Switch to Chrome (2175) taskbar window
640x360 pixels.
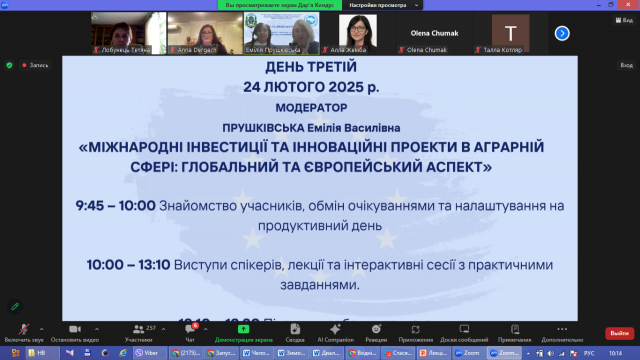(186, 353)
